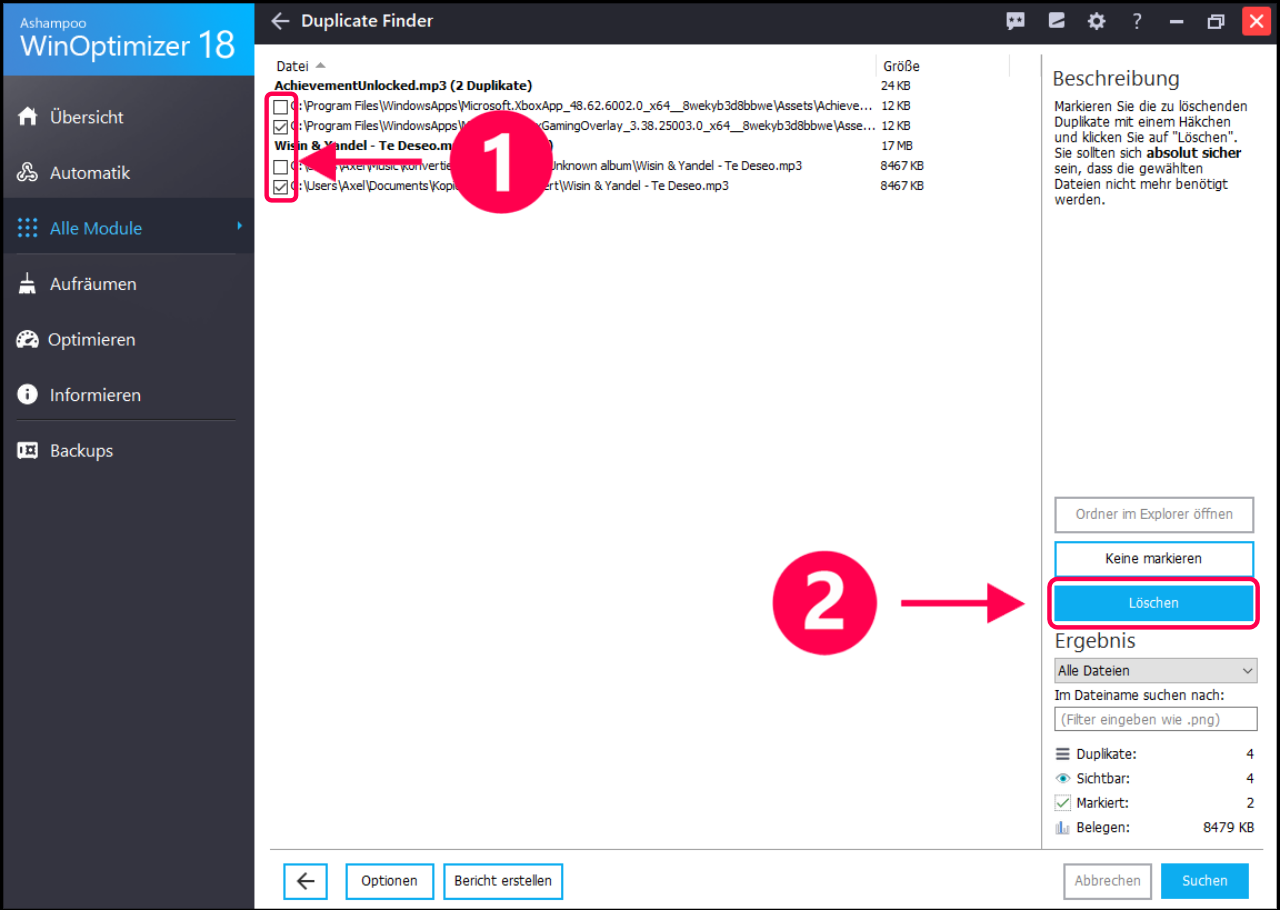Image resolution: width=1280 pixels, height=910 pixels.
Task: Click the Optimieren gauge icon
Action: coord(28,339)
